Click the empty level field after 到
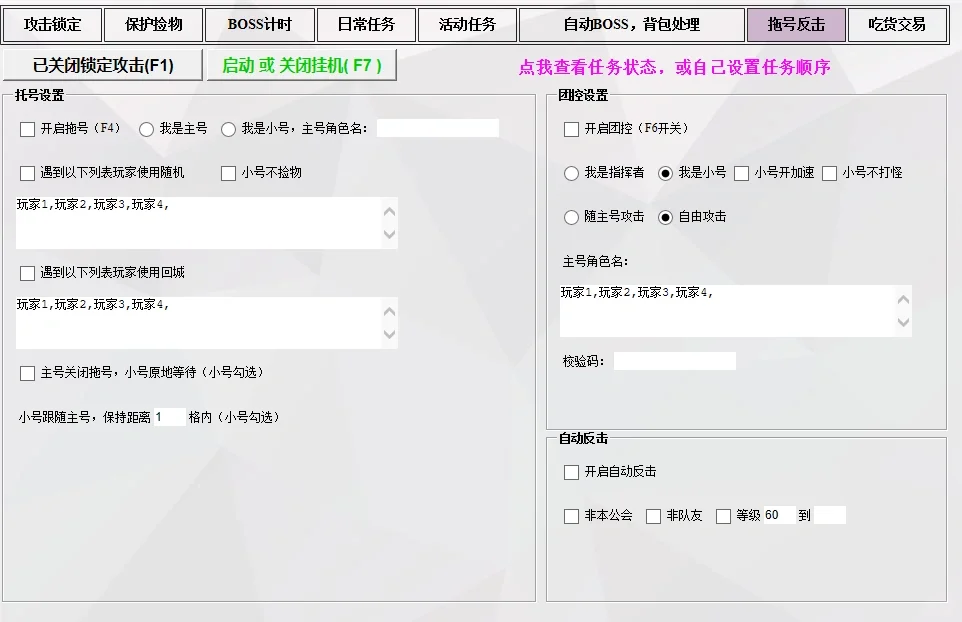Screen dimensions: 962x622 pos(829,515)
